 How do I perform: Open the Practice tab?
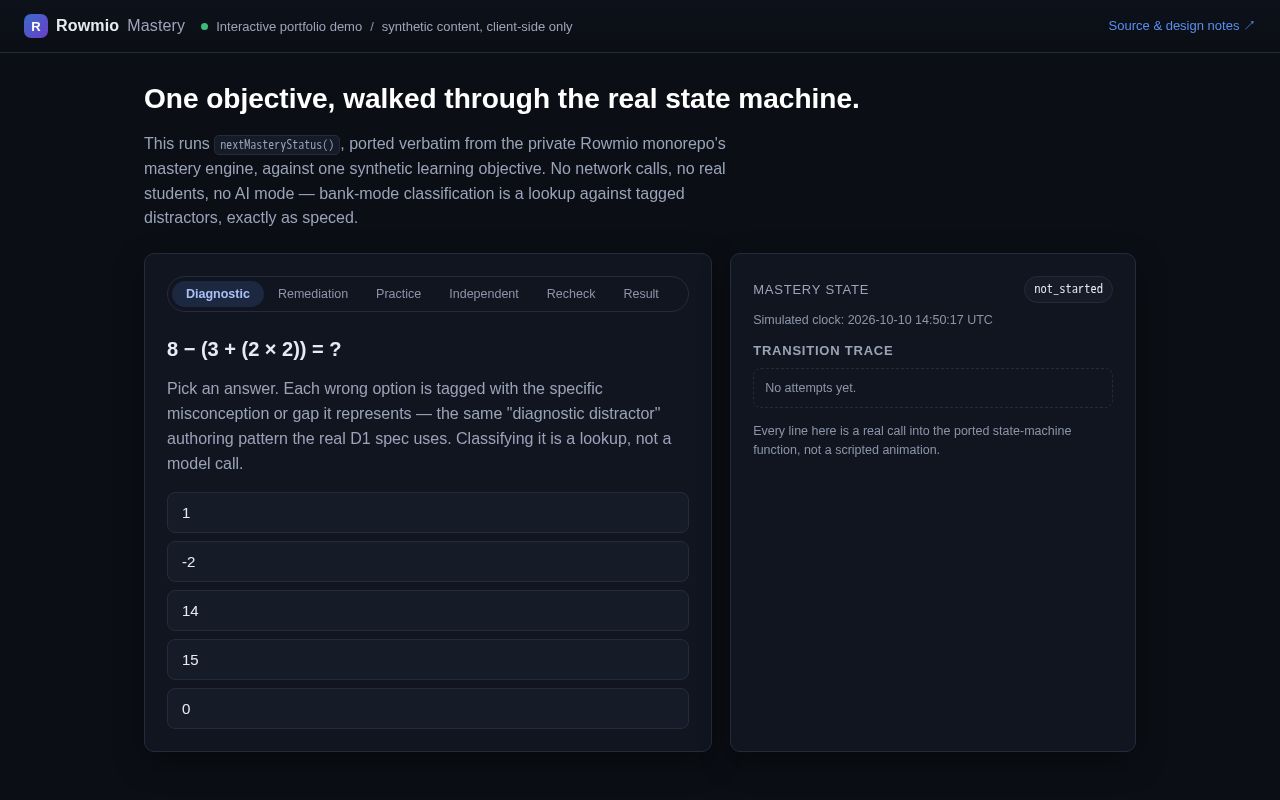[x=398, y=294]
